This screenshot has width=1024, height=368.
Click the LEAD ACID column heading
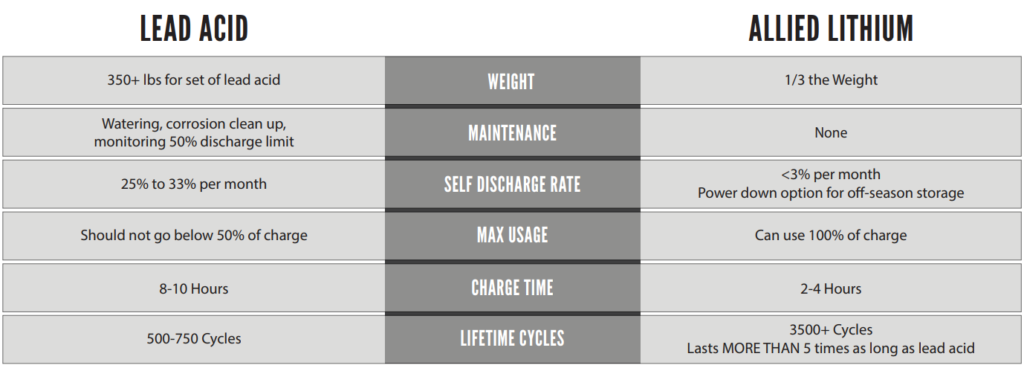pos(194,29)
